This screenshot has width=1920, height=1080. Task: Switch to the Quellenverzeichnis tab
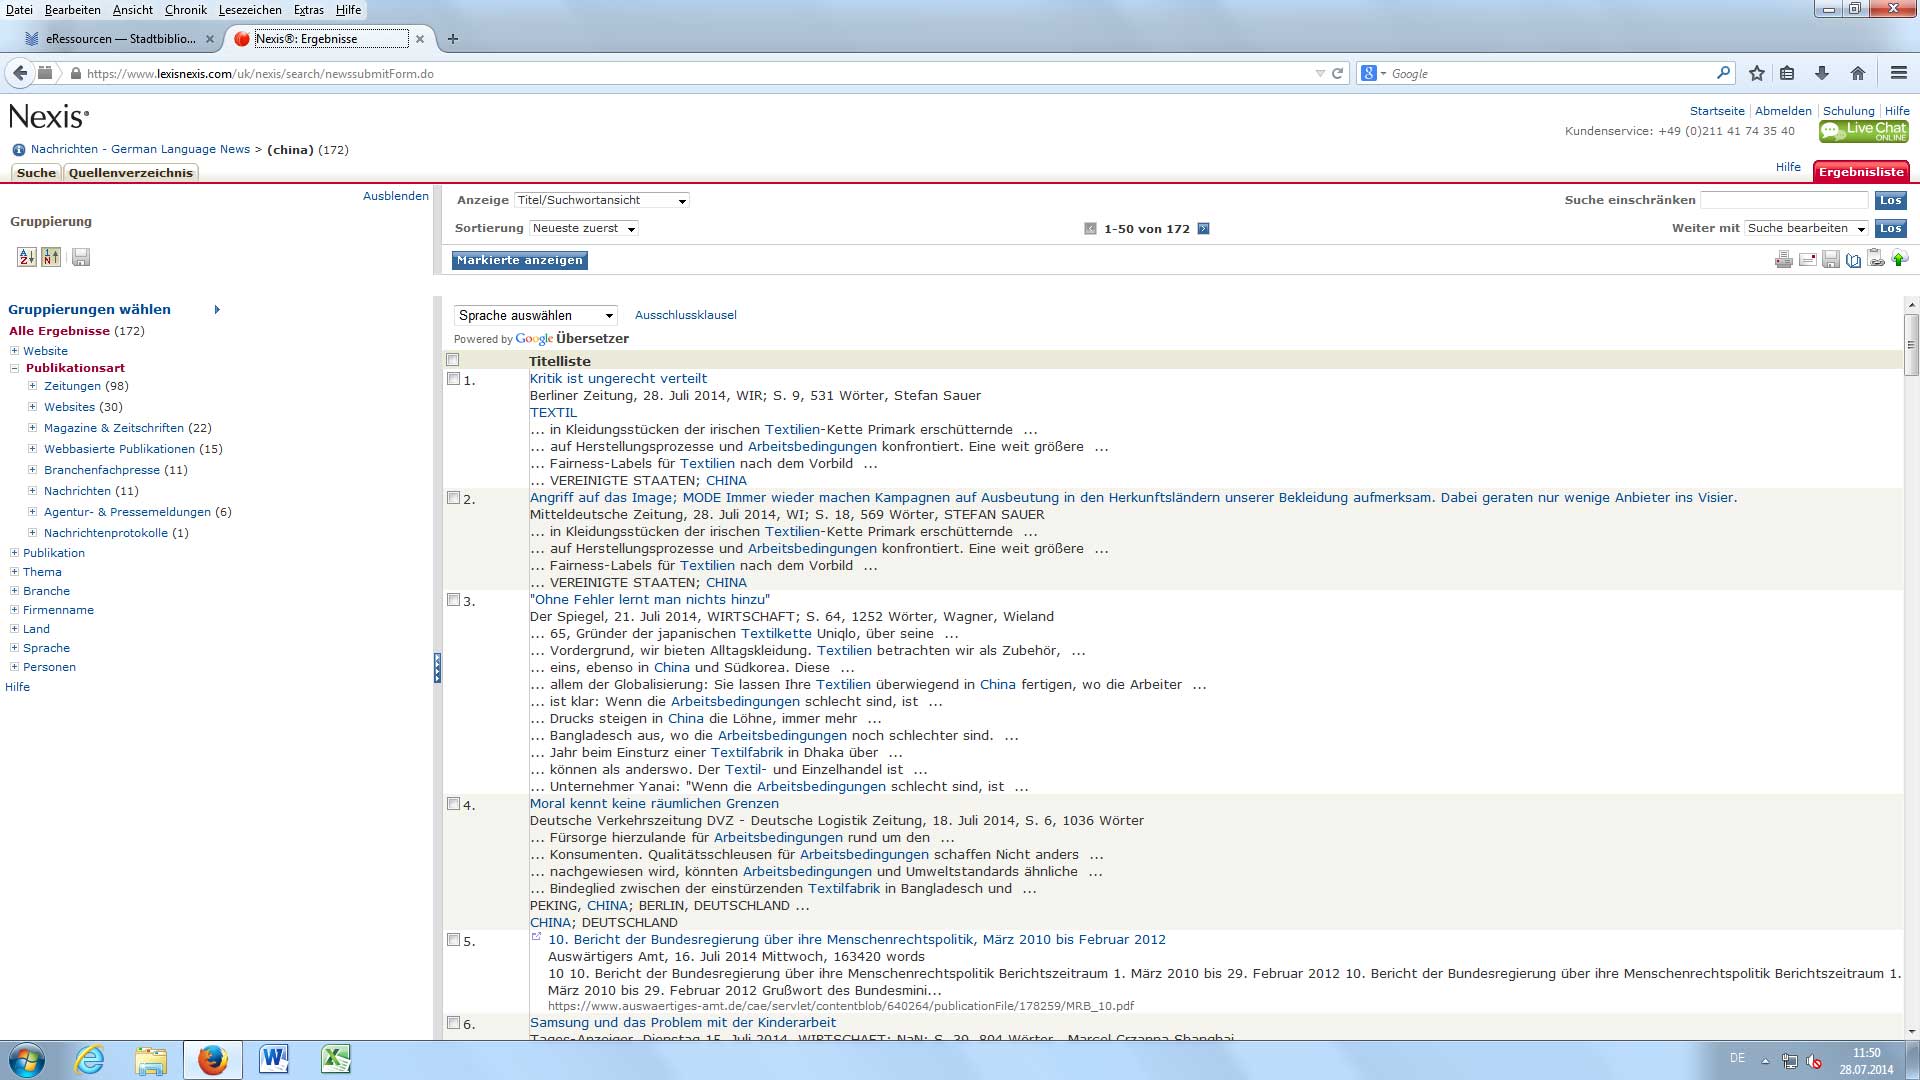130,173
